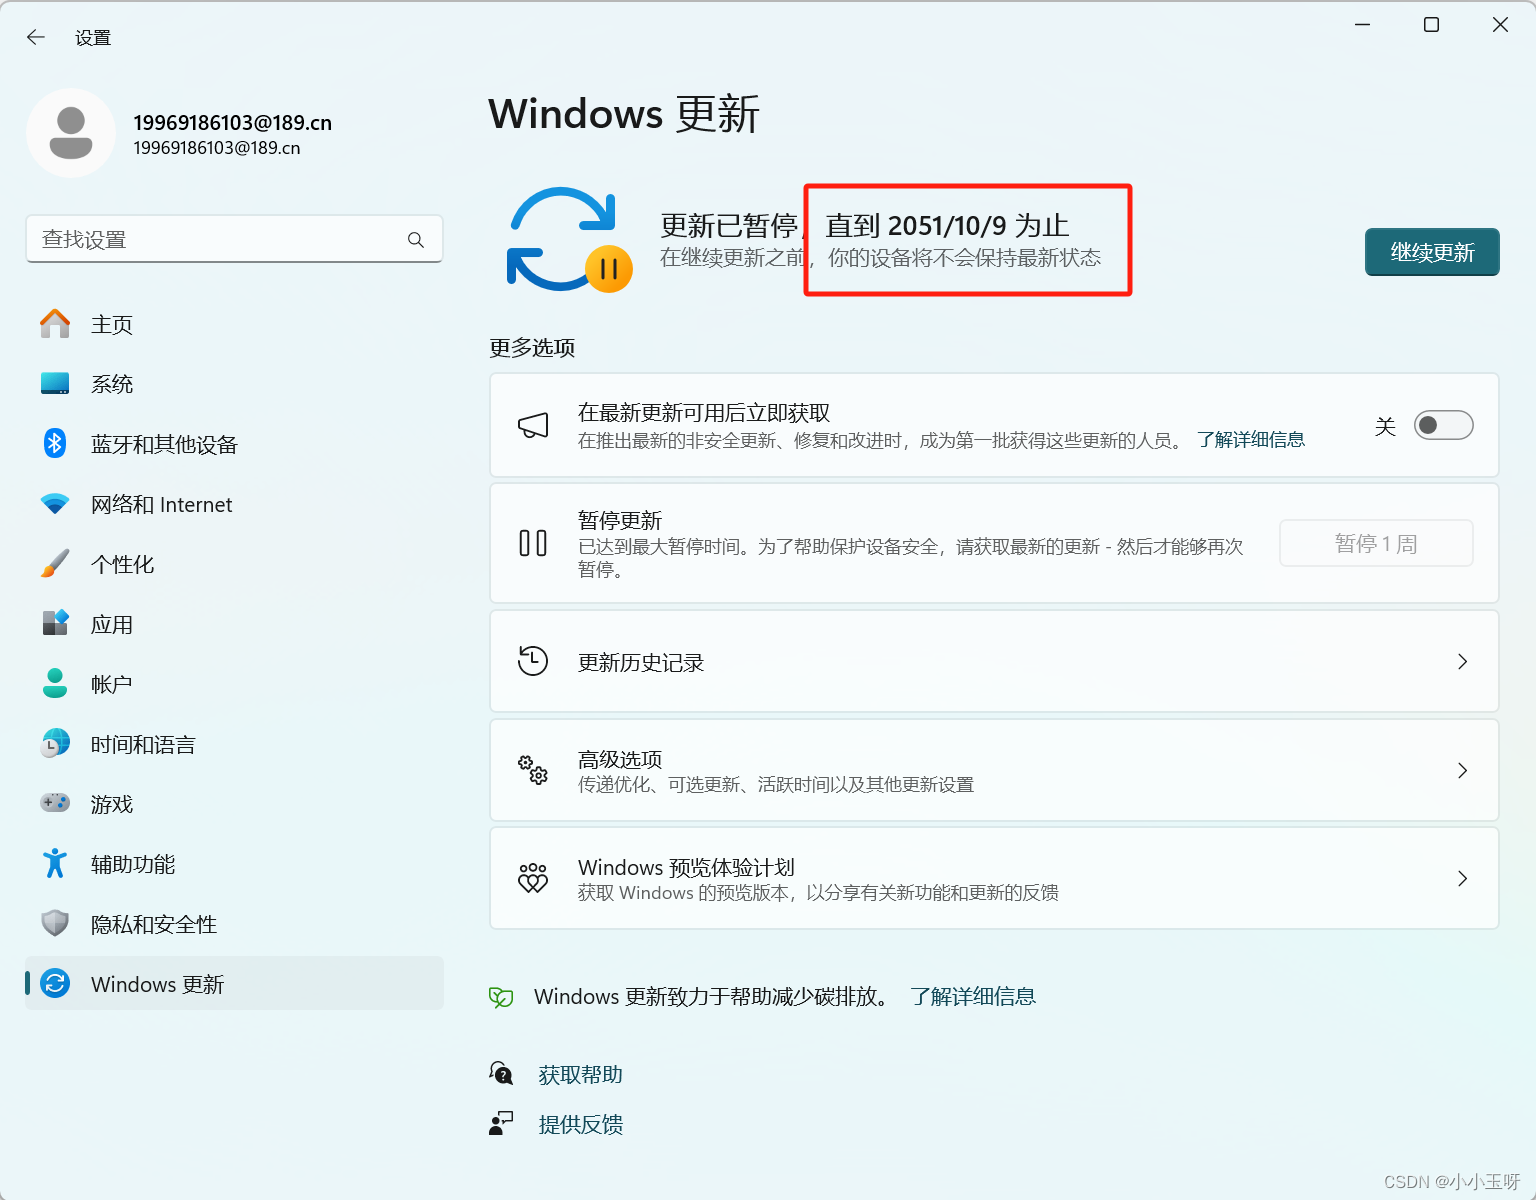
Task: Click the Gaming controller icon
Action: click(55, 803)
